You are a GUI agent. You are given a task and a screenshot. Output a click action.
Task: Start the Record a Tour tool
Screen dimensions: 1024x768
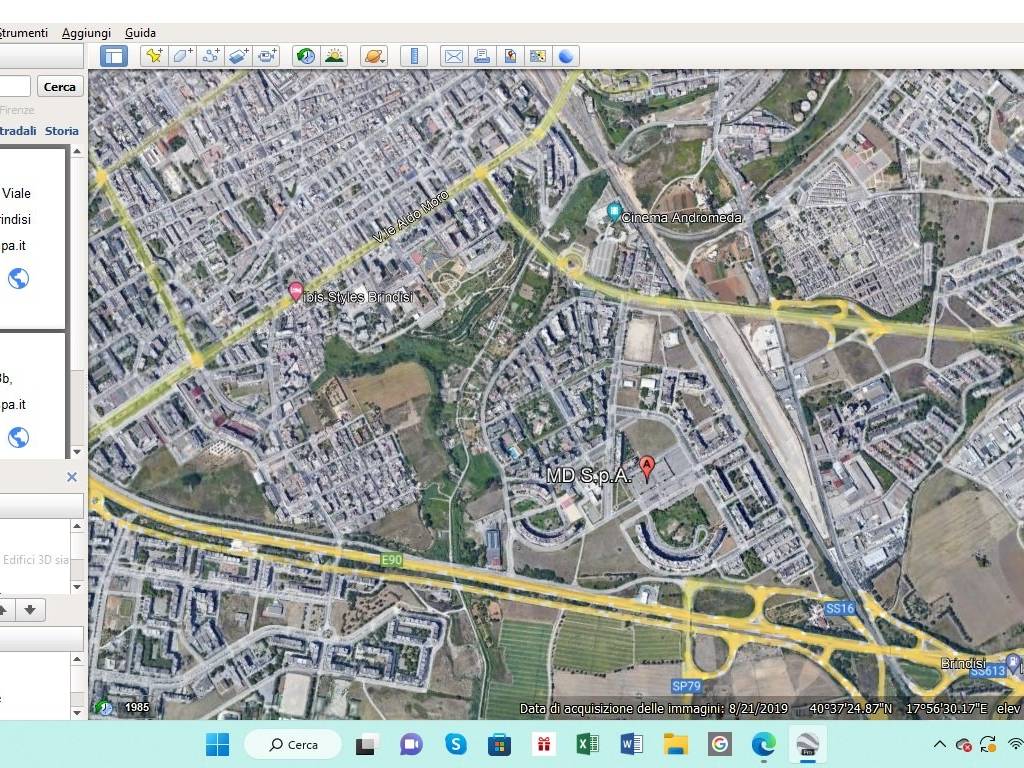click(x=266, y=56)
